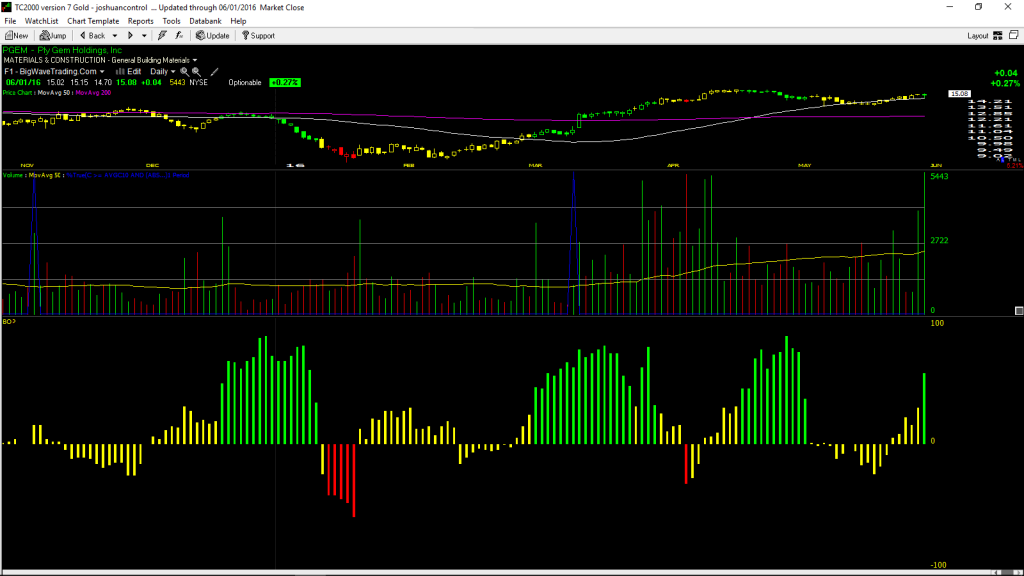The height and width of the screenshot is (576, 1024).
Task: Click the green +0.27% change box
Action: tap(285, 82)
